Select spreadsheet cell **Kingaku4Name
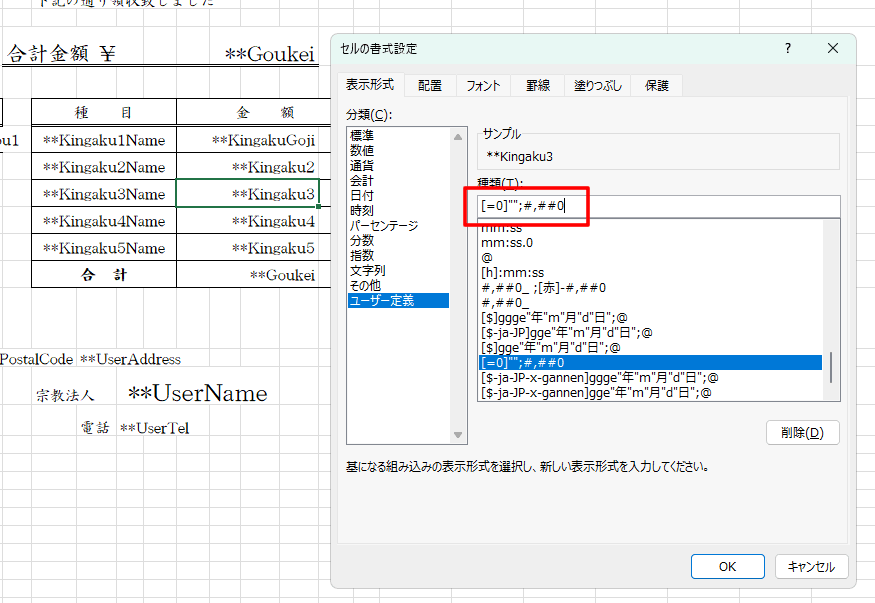 tap(104, 221)
